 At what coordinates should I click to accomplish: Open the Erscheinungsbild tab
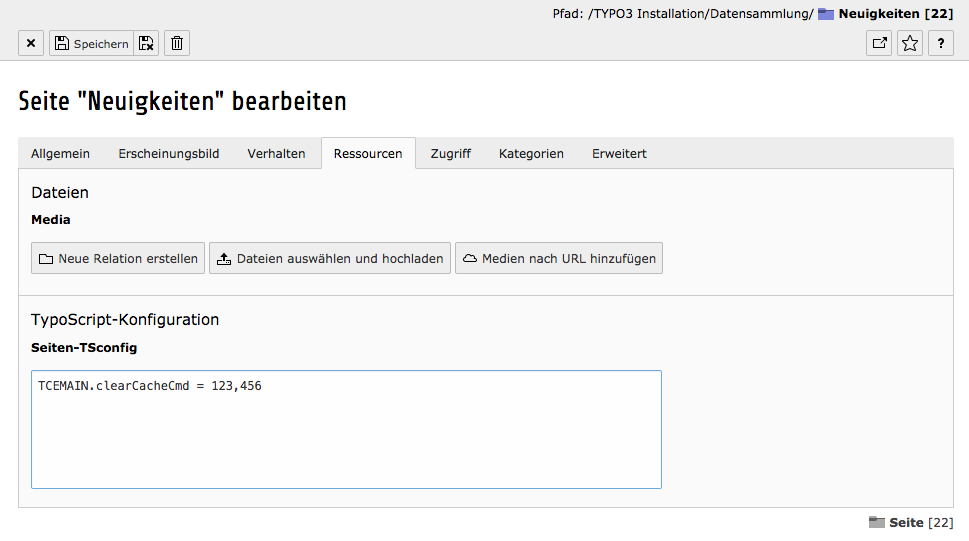[169, 153]
